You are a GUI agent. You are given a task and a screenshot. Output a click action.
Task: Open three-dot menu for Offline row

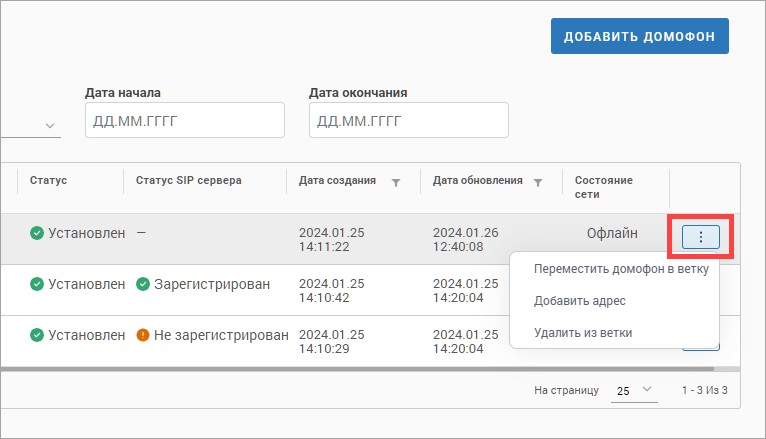tap(701, 237)
